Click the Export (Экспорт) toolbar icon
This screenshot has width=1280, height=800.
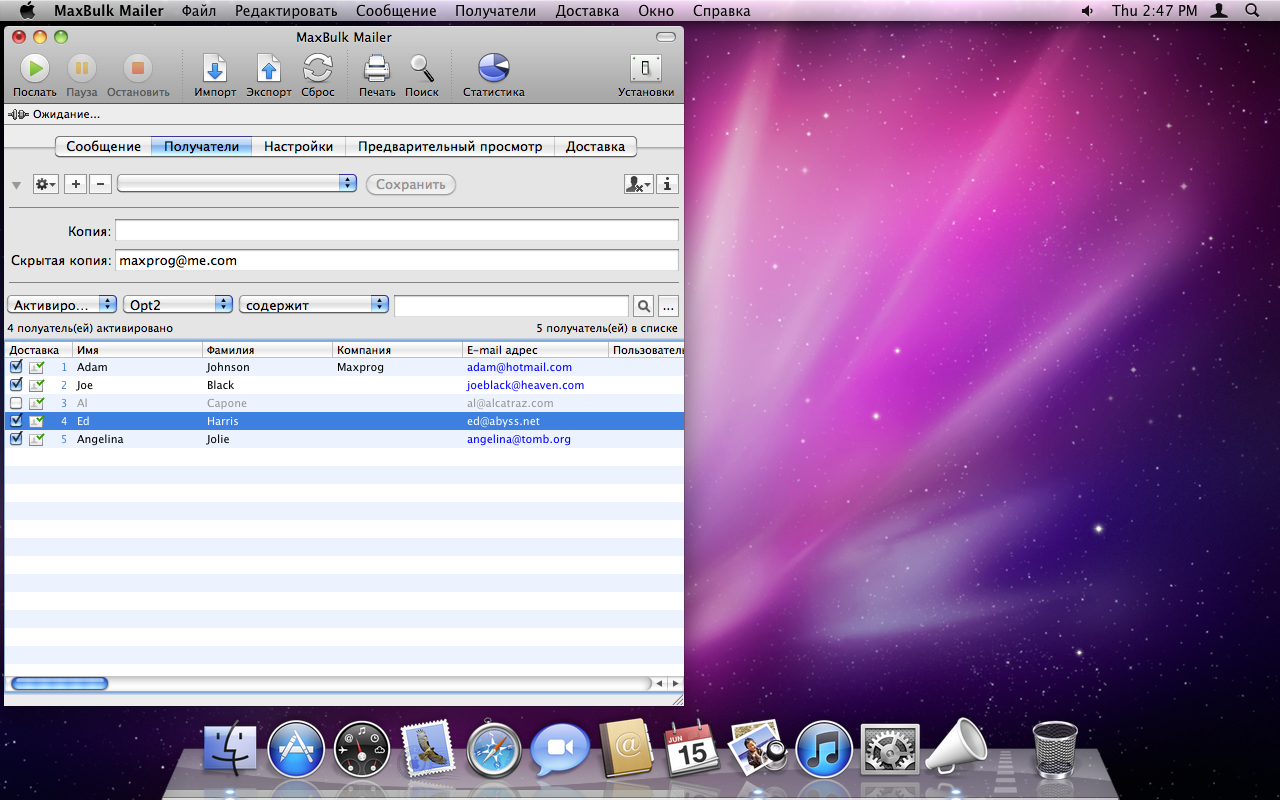tap(269, 69)
